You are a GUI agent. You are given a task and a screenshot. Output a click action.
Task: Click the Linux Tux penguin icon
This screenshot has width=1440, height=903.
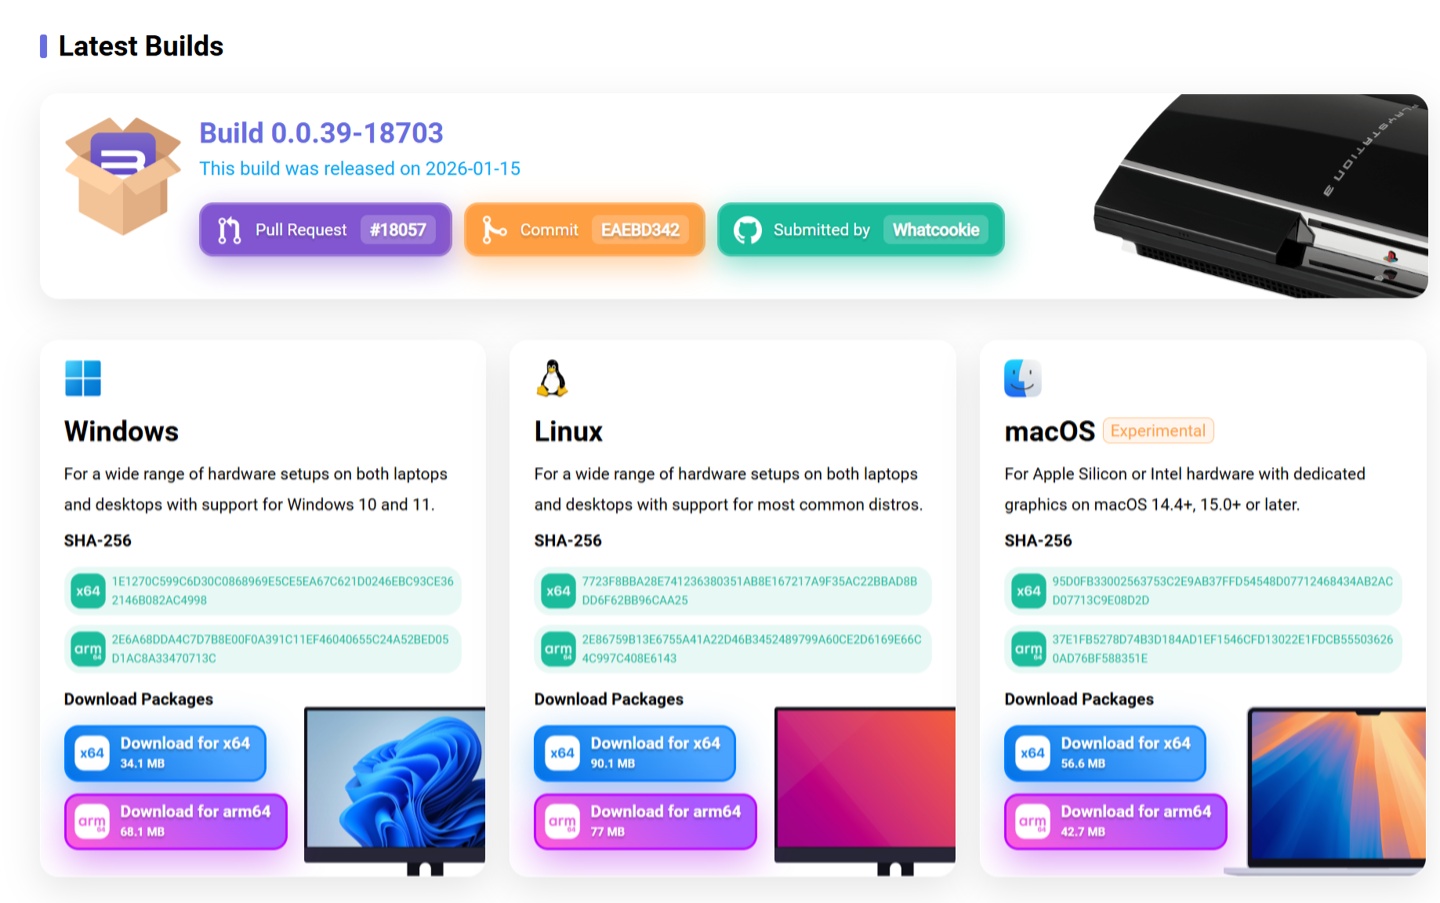pyautogui.click(x=552, y=378)
